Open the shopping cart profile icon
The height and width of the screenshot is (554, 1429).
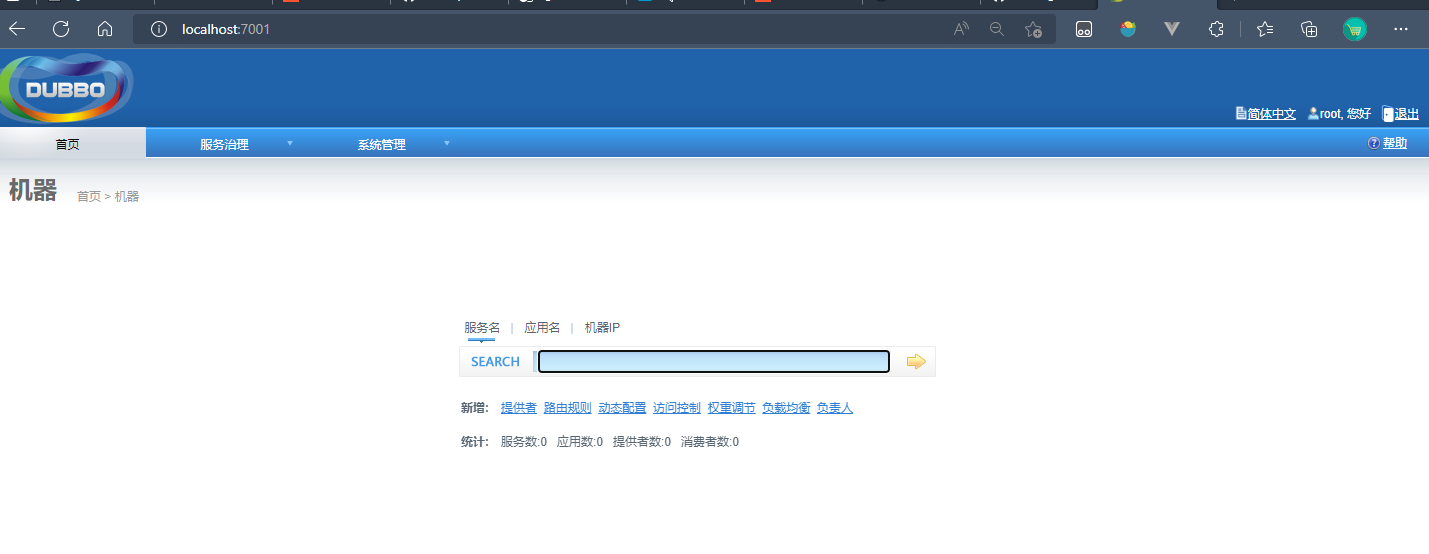(1354, 29)
